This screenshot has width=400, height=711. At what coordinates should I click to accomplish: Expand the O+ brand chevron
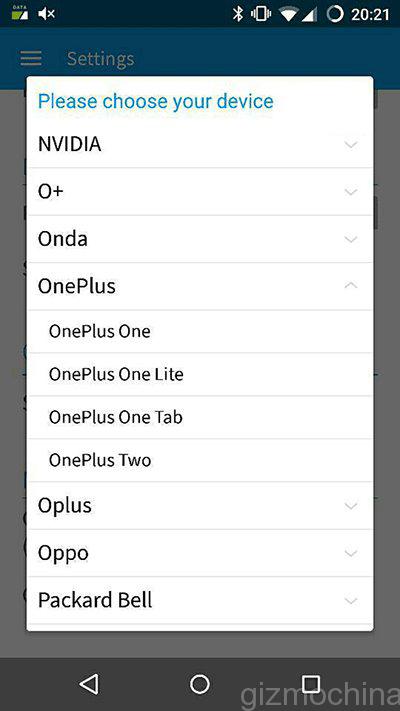point(351,192)
